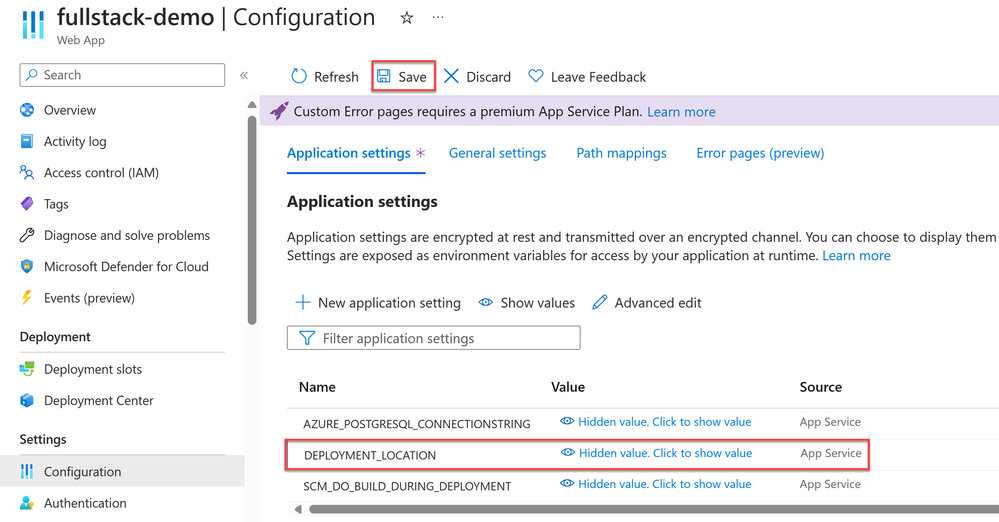The width and height of the screenshot is (999, 522).
Task: Click the Overview globe icon
Action: point(27,110)
